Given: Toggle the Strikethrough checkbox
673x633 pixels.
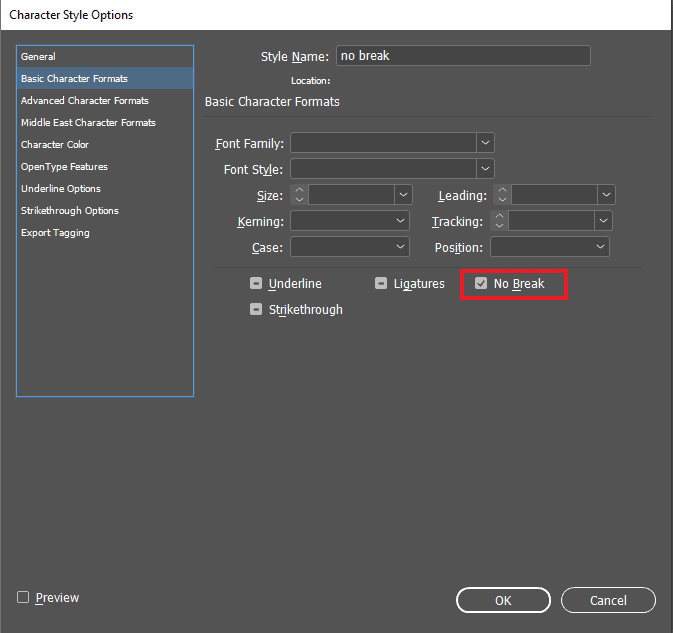Looking at the screenshot, I should [x=257, y=310].
